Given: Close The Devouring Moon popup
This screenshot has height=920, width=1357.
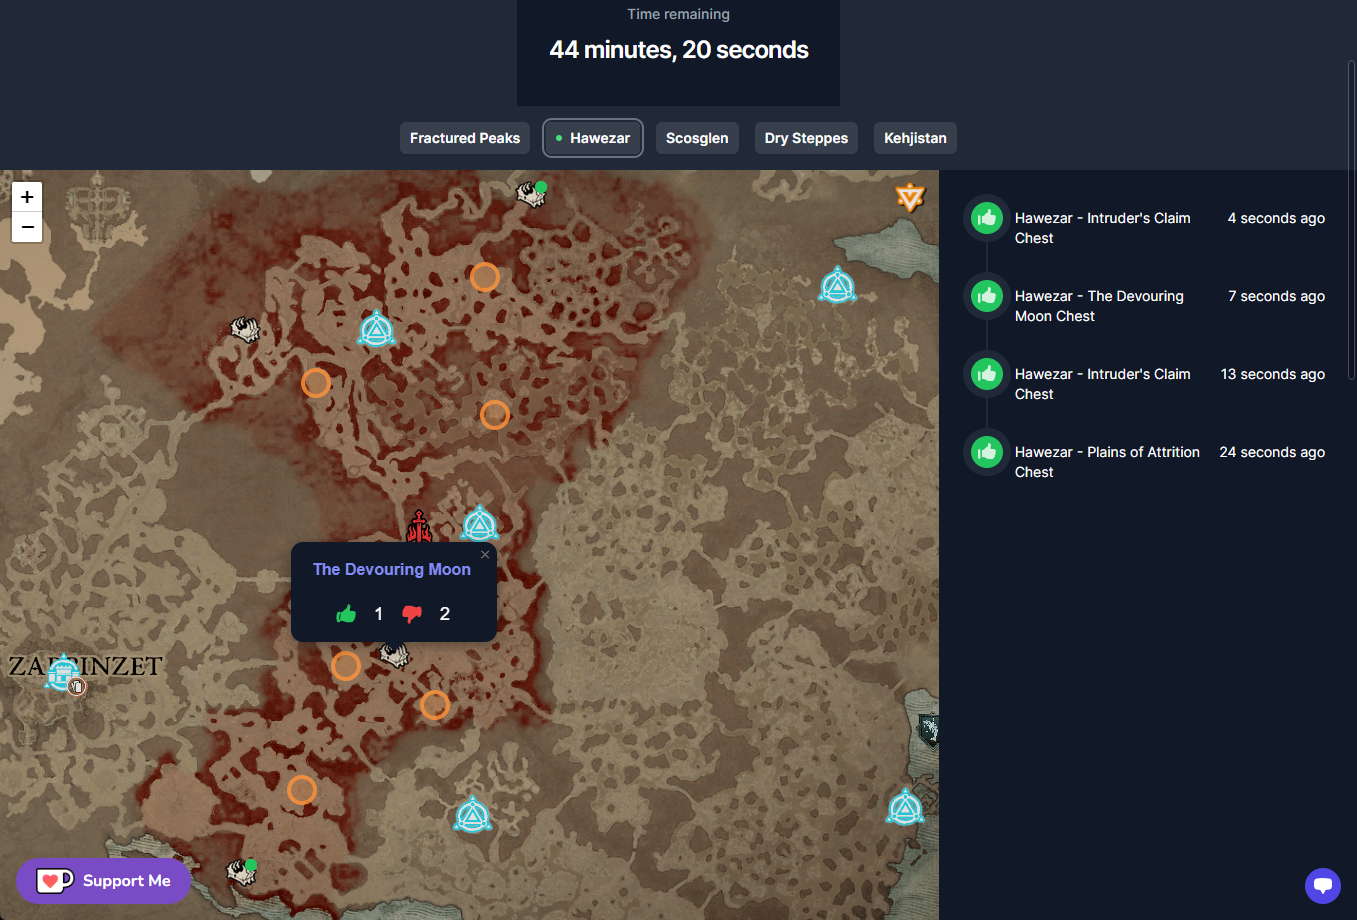Looking at the screenshot, I should (x=485, y=555).
